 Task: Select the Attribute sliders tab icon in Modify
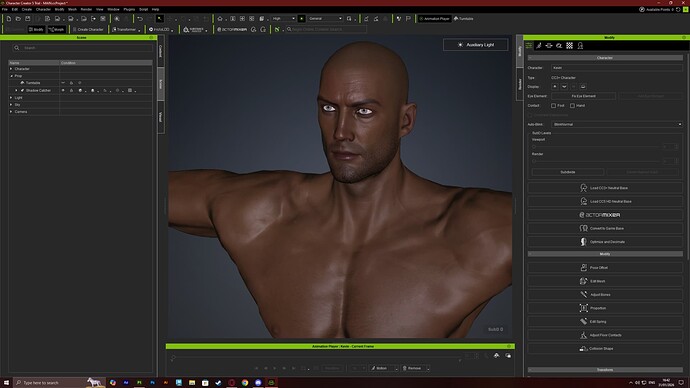pyautogui.click(x=529, y=46)
